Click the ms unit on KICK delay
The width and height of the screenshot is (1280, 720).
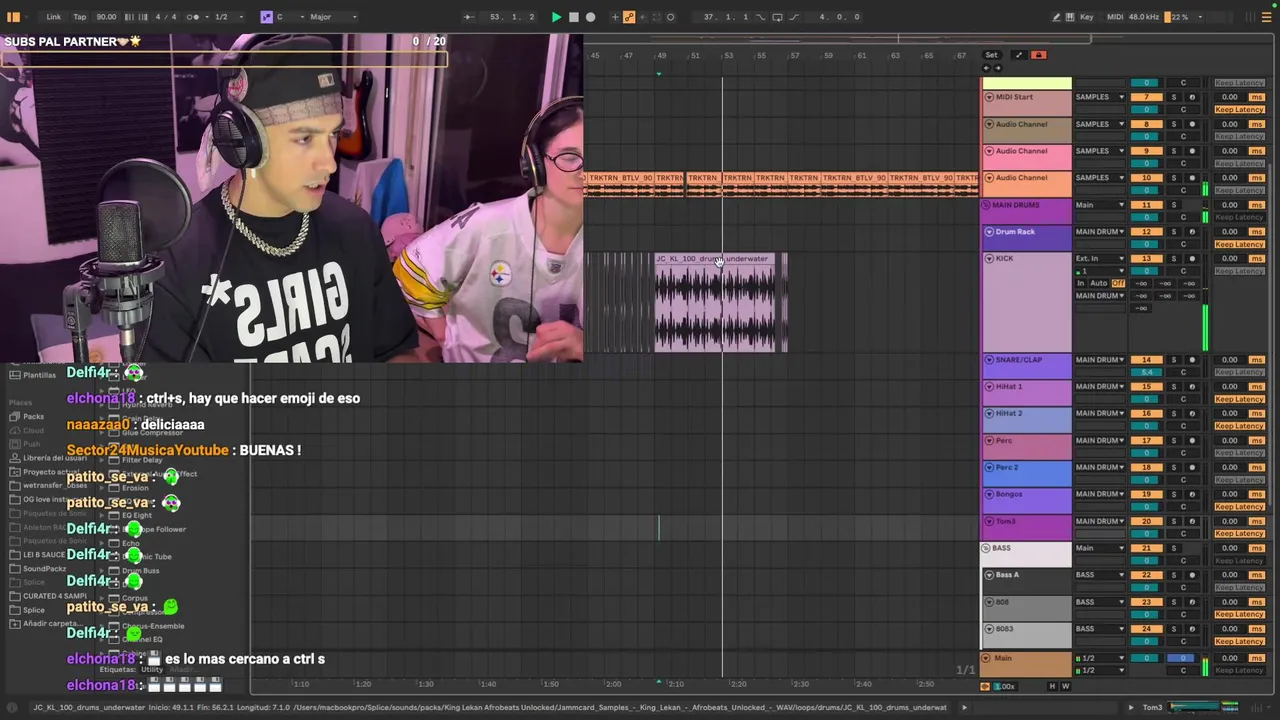click(x=1256, y=259)
